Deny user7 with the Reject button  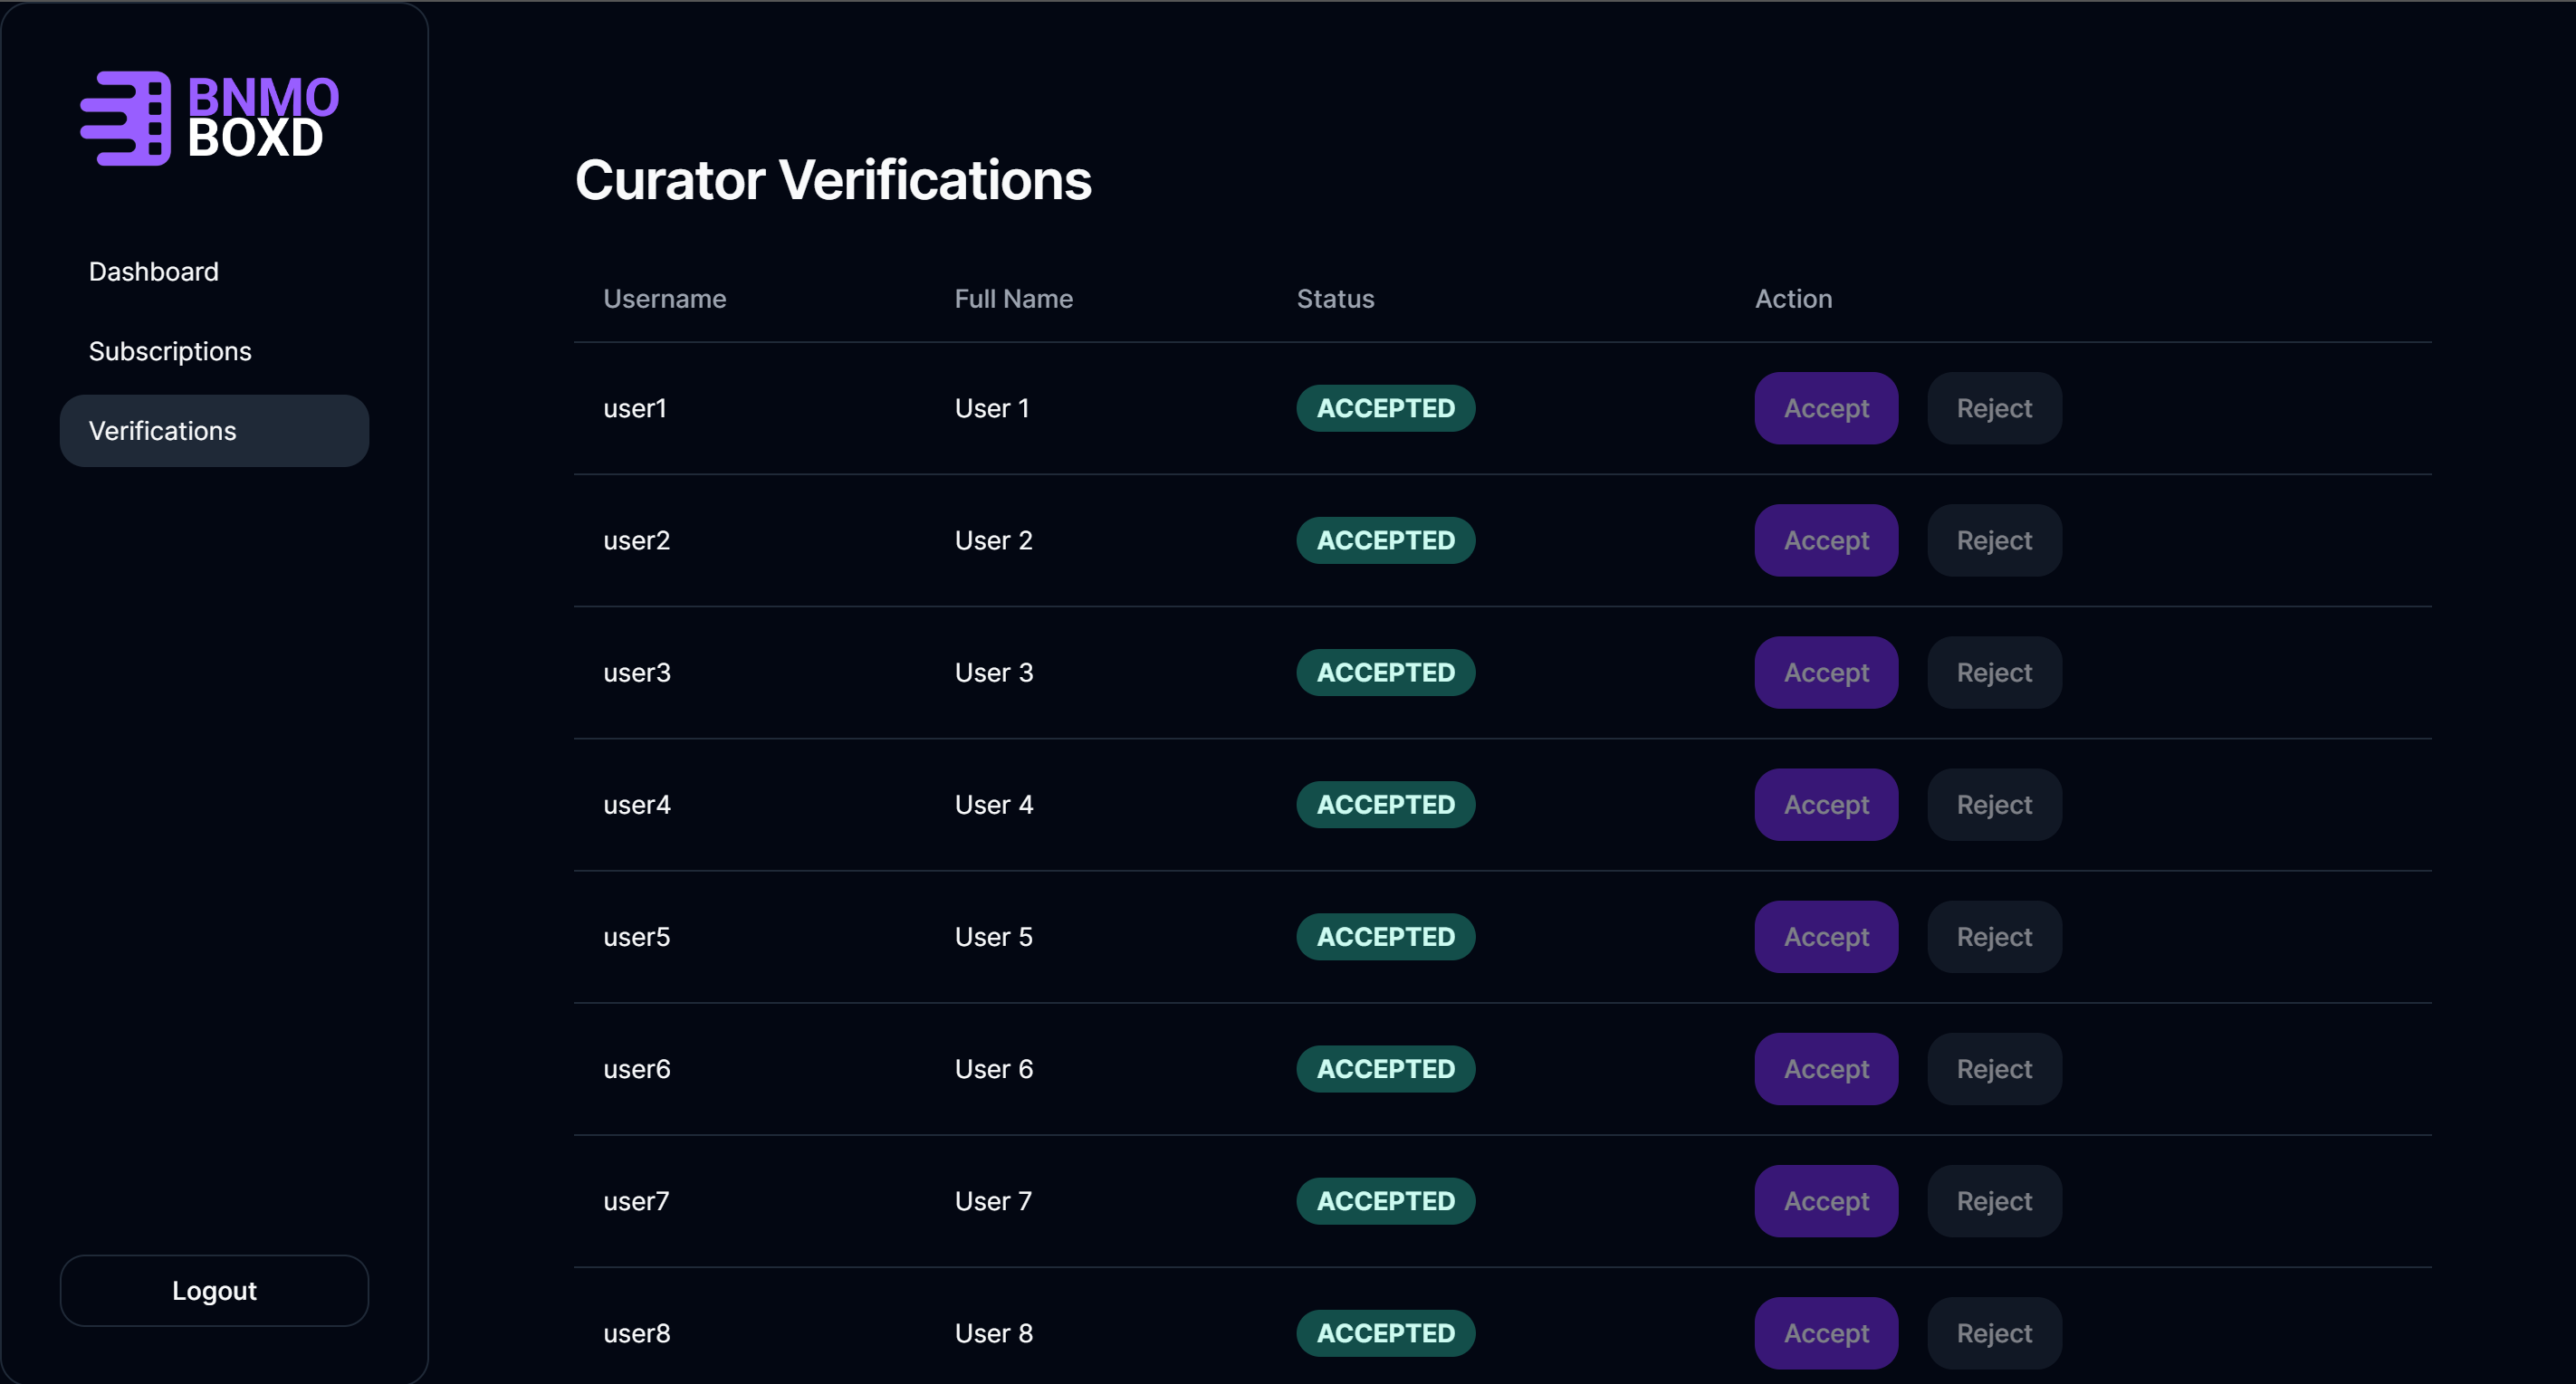coord(1994,1201)
